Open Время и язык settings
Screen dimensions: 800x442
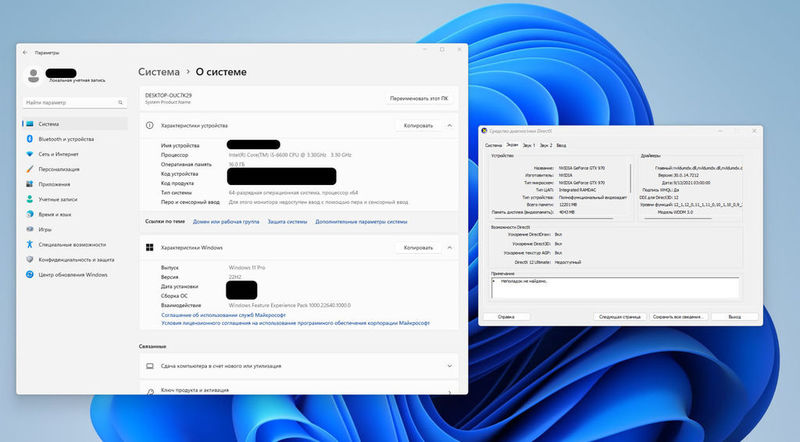point(56,214)
